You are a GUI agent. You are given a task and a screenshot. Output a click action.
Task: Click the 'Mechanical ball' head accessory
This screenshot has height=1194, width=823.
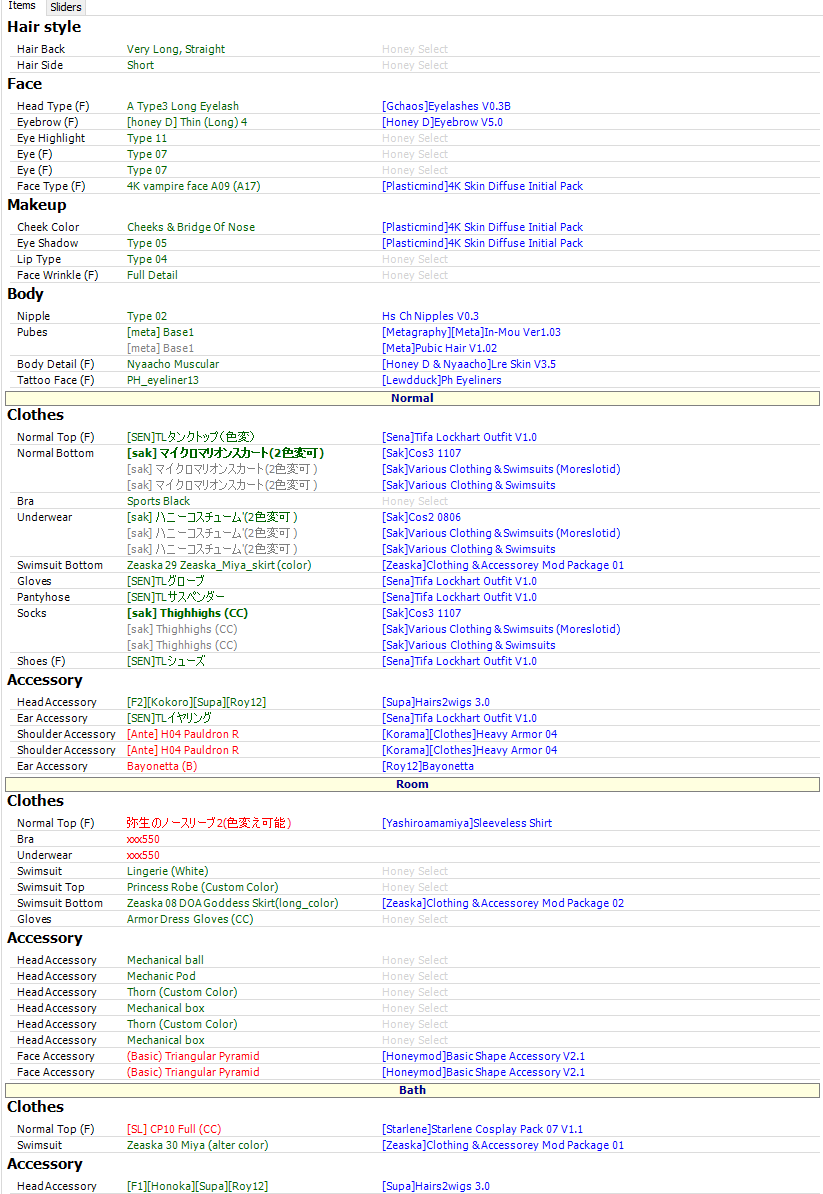[165, 961]
